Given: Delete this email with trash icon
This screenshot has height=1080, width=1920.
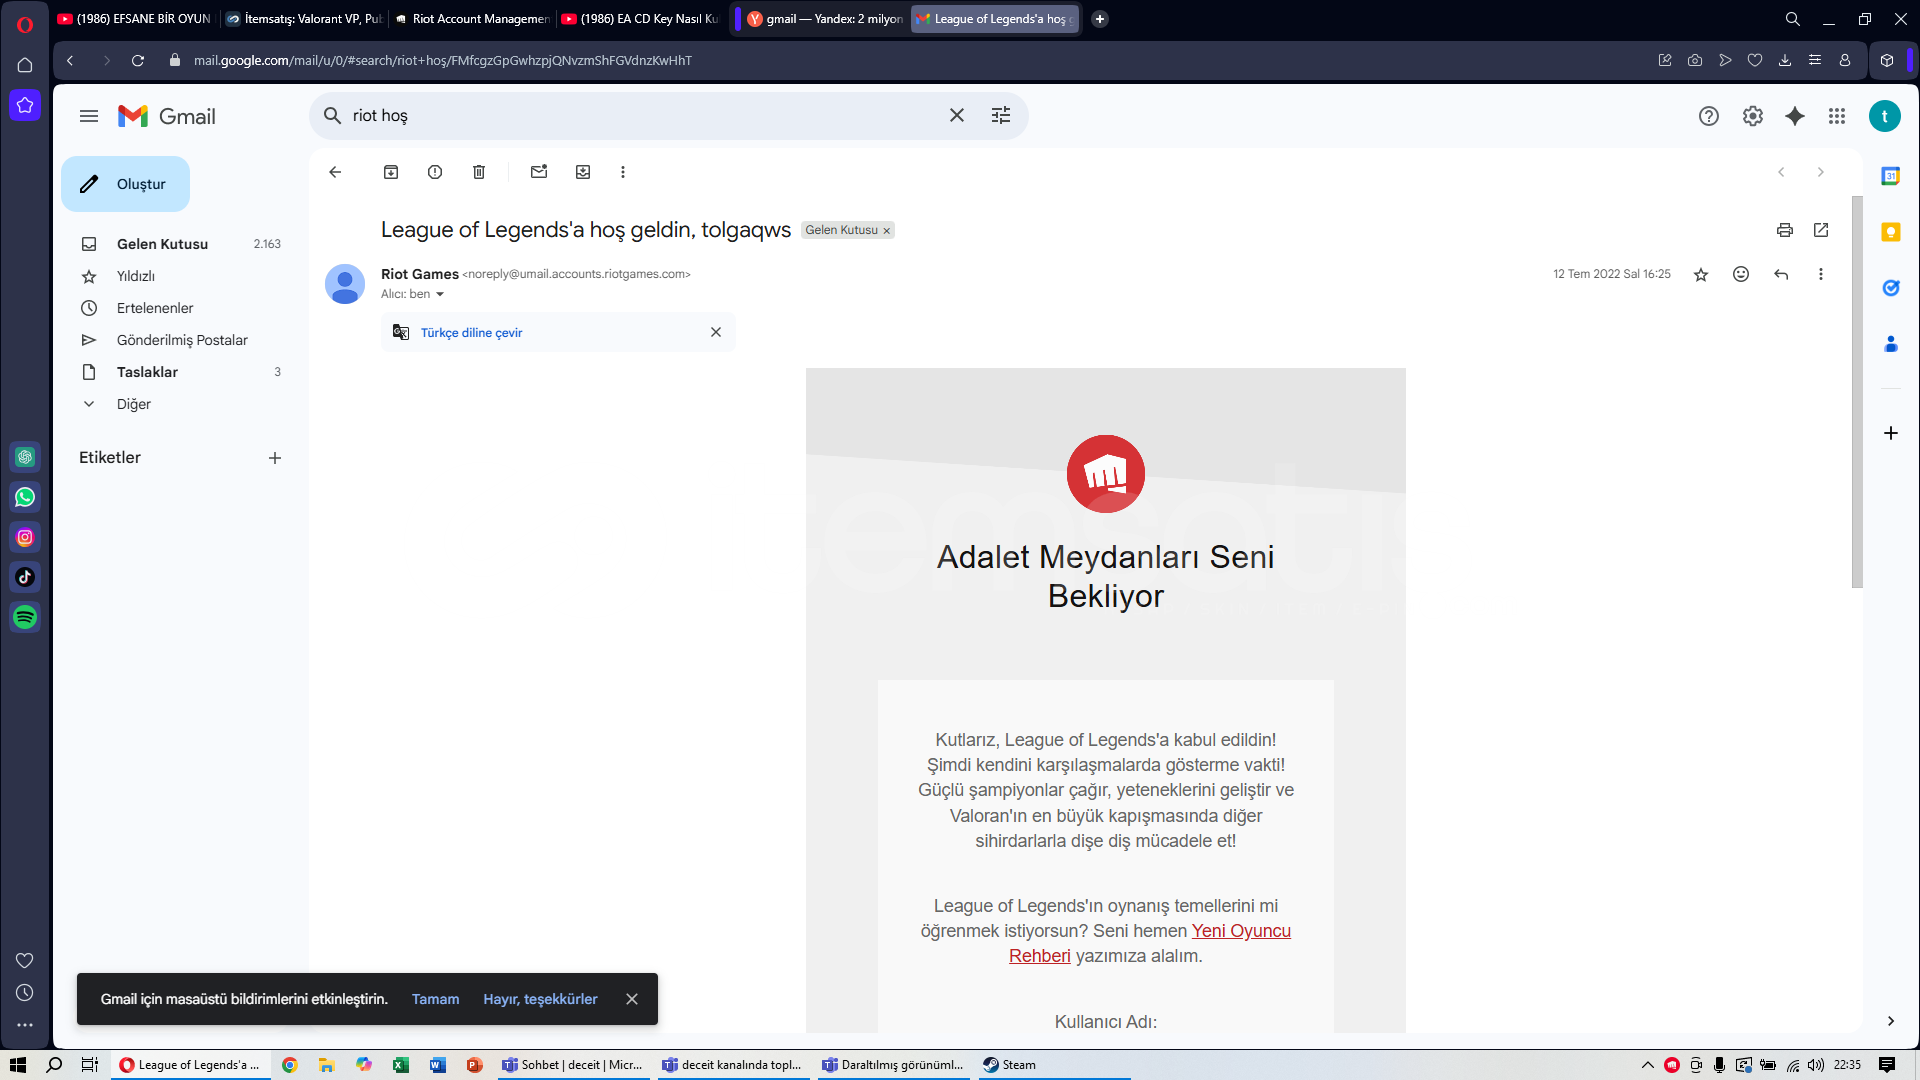Looking at the screenshot, I should click(x=479, y=172).
